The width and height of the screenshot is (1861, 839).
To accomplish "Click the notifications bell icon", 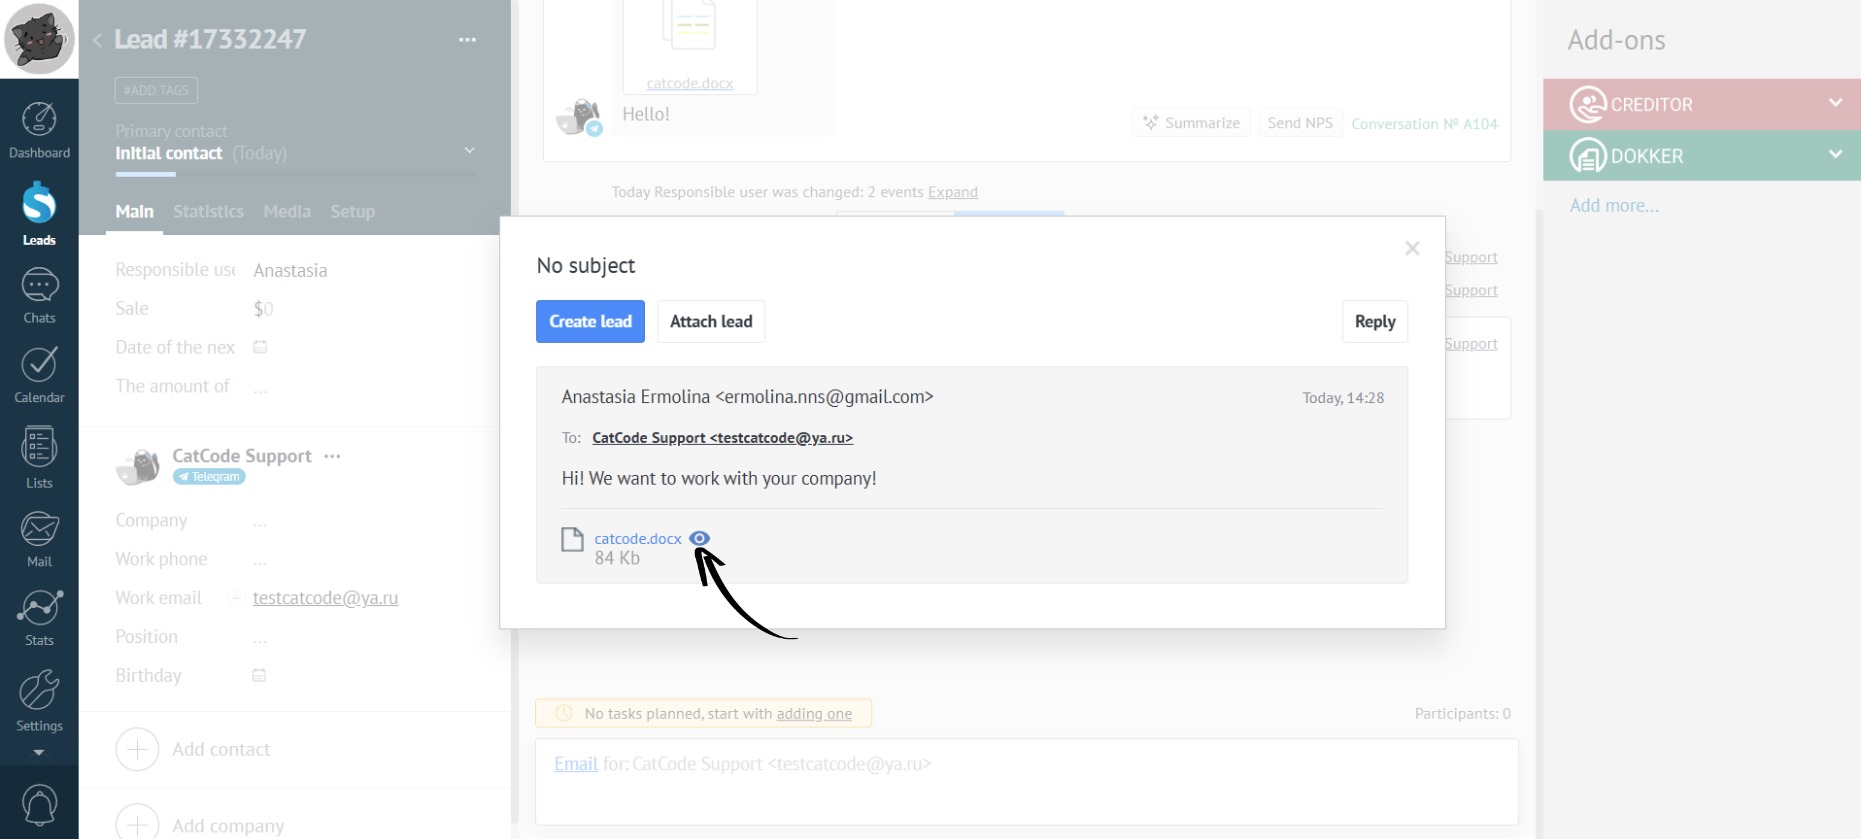I will tap(39, 805).
